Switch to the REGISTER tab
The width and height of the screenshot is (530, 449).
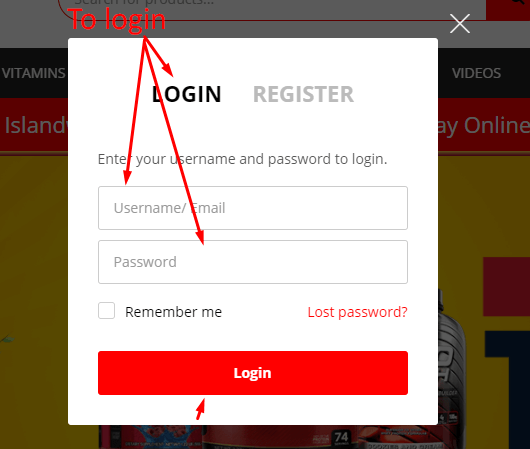click(x=303, y=94)
